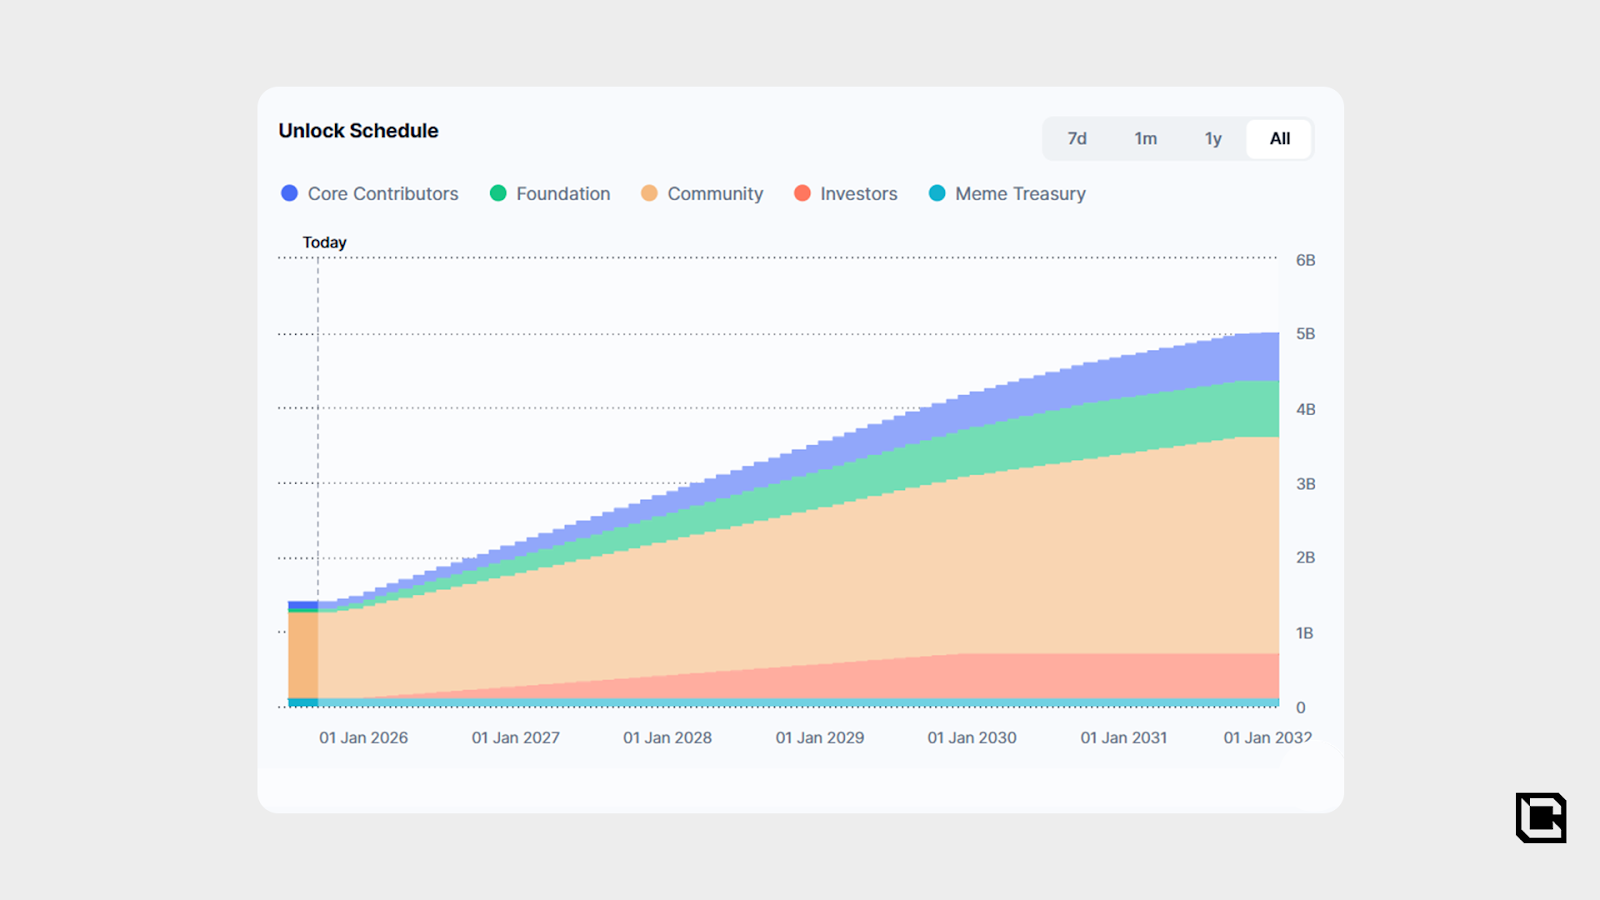Click the red Investors color dot

tap(802, 193)
